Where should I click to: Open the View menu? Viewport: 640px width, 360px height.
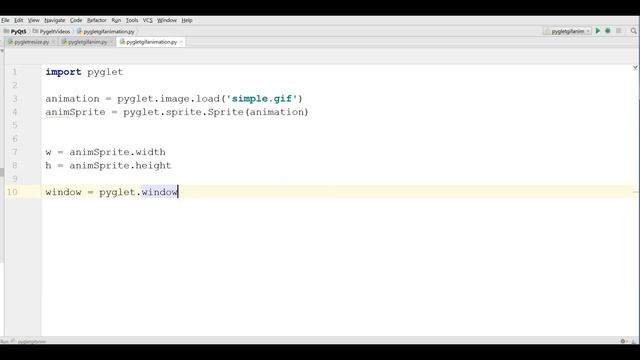click(x=33, y=20)
